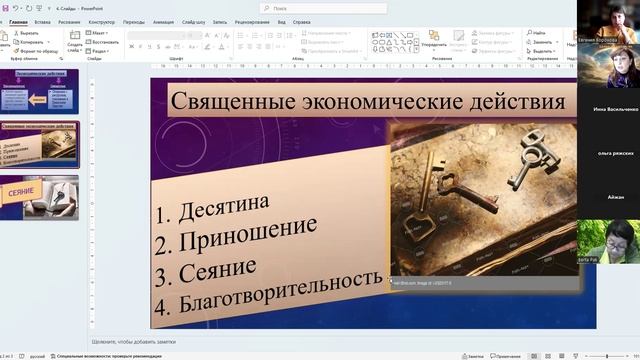
Task: Switch to normal view icon
Action: tap(534, 356)
